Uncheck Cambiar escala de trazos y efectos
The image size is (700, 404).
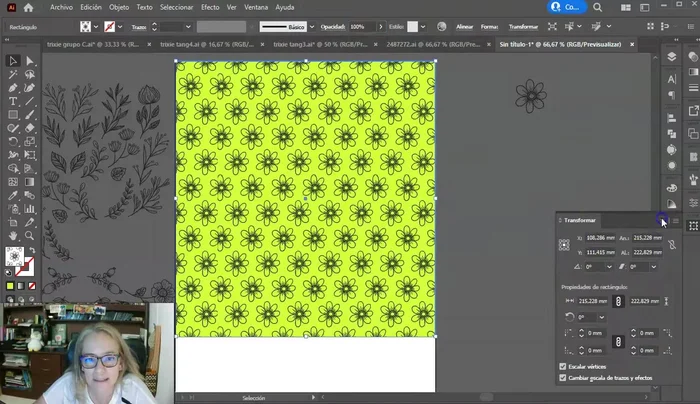point(562,378)
